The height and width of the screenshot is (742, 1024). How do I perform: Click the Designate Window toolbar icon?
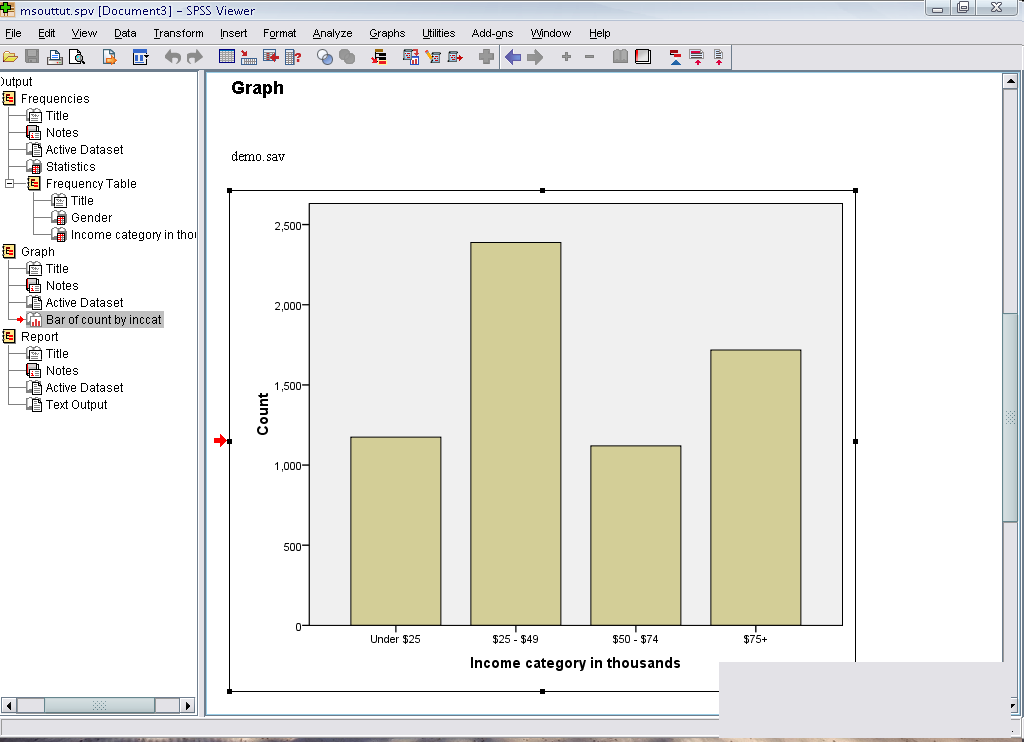click(486, 57)
